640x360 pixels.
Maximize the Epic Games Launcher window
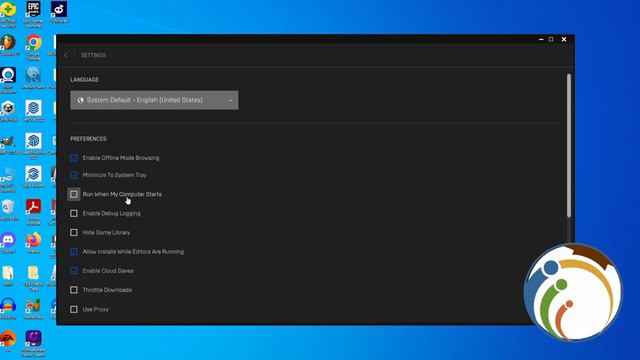[551, 39]
